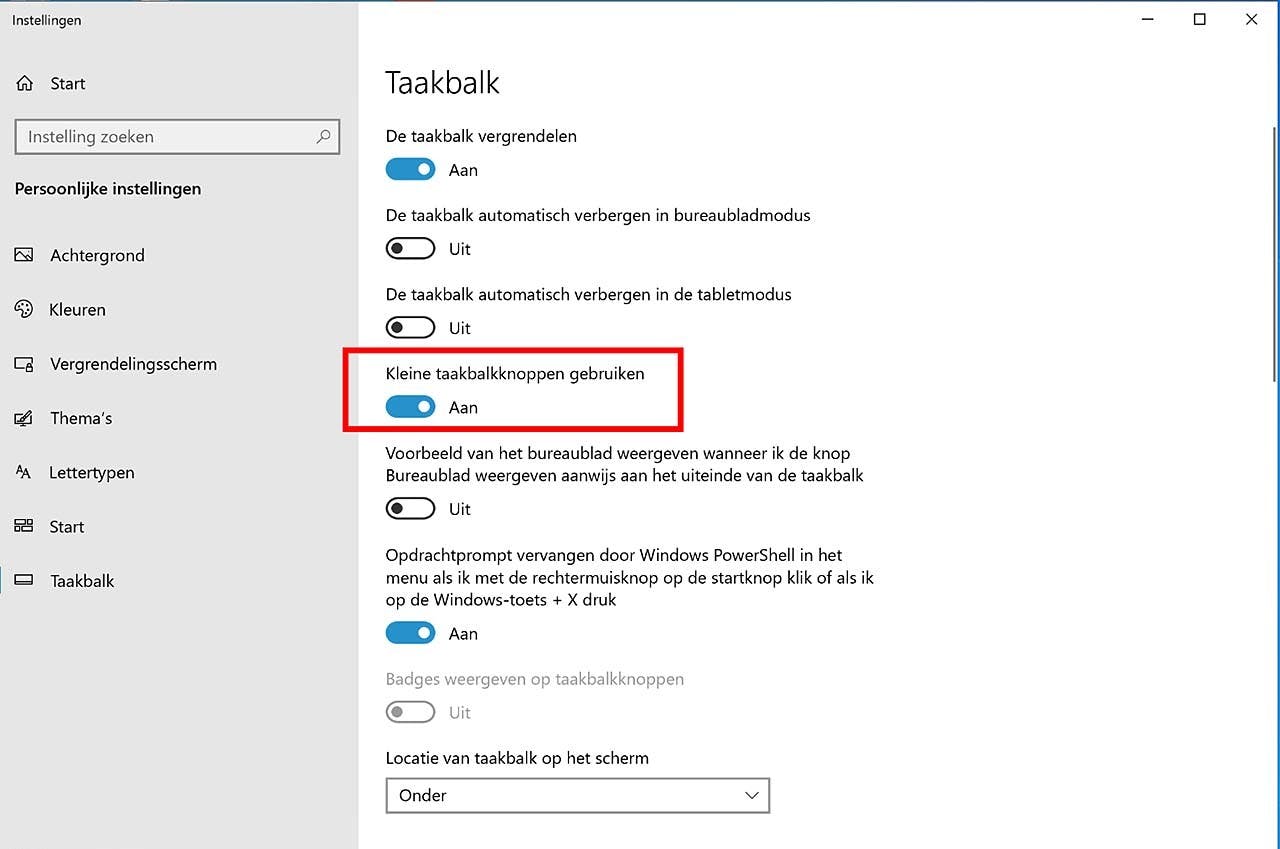Open Vergrendelingsscherm using its lock screen icon
The width and height of the screenshot is (1280, 849).
[23, 364]
